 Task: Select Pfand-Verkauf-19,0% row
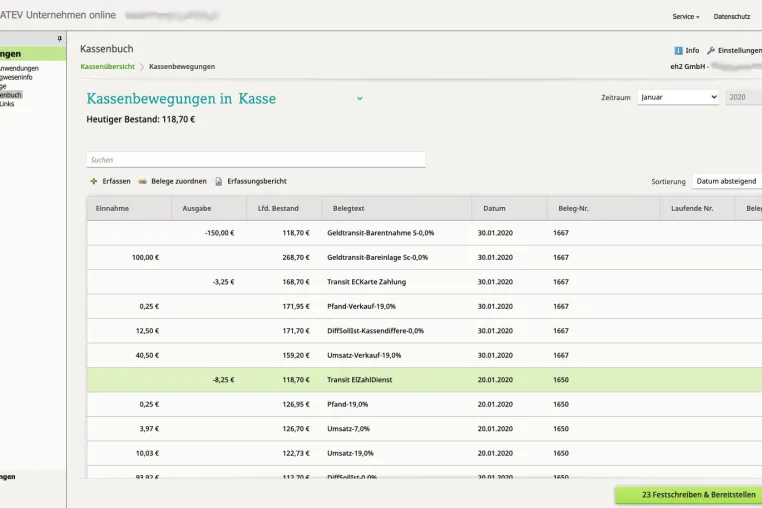[x=424, y=306]
